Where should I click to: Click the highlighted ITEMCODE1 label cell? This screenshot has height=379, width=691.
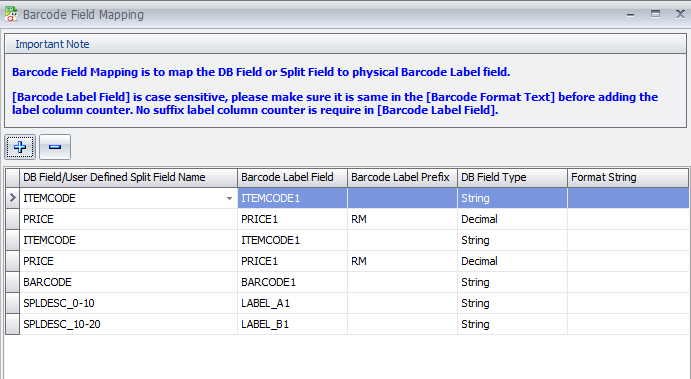(293, 198)
